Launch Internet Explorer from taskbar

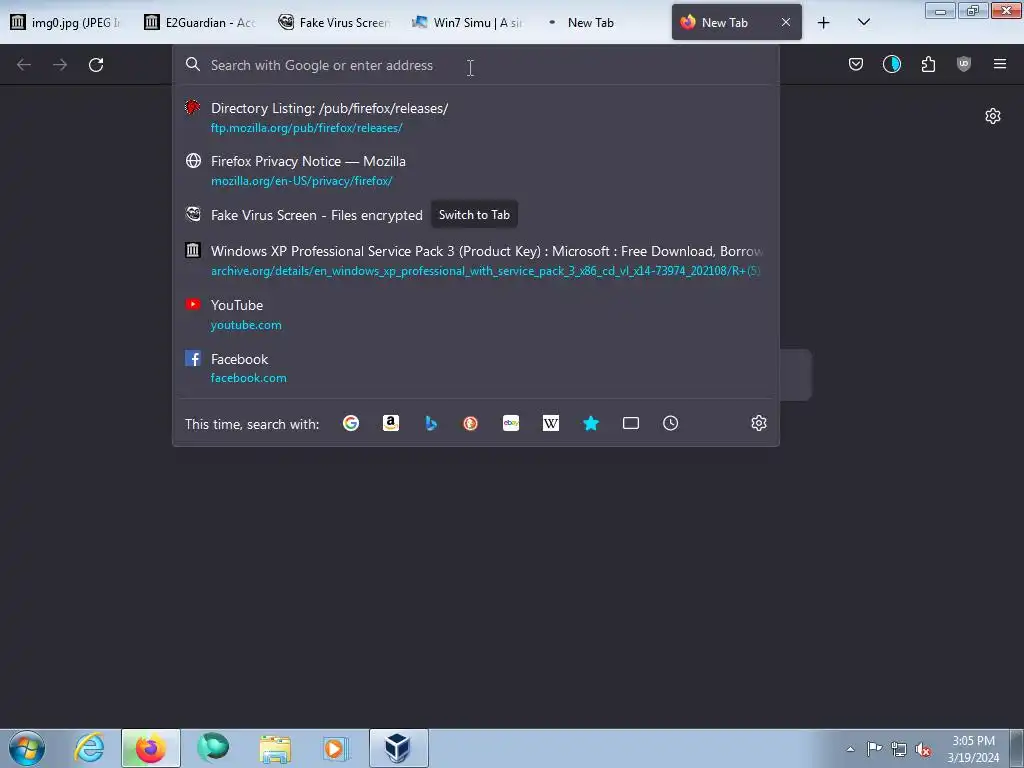89,748
